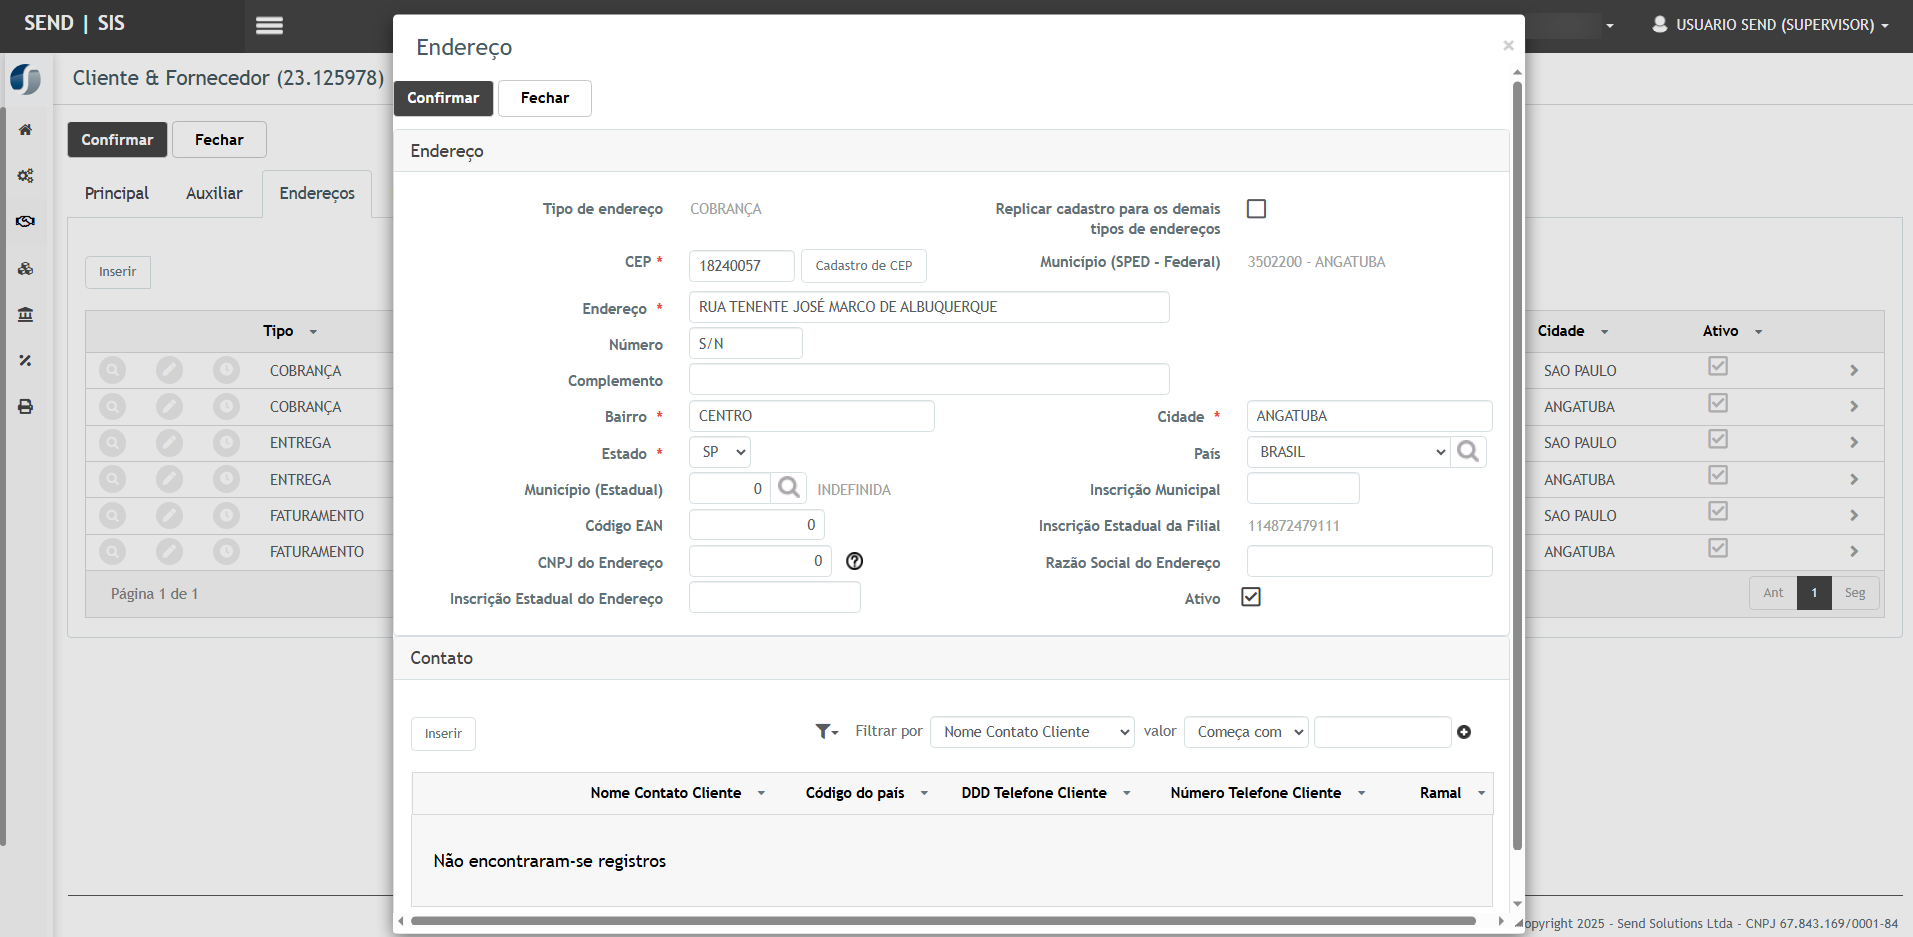Expand the País dropdown showing BRASIL

pos(1347,452)
